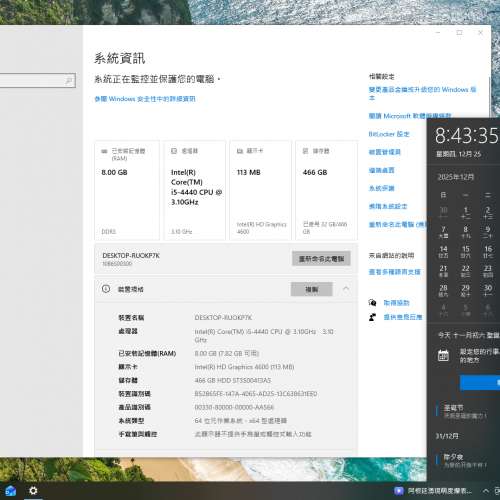Click the storage card icon
This screenshot has width=500, height=500.
(305, 151)
